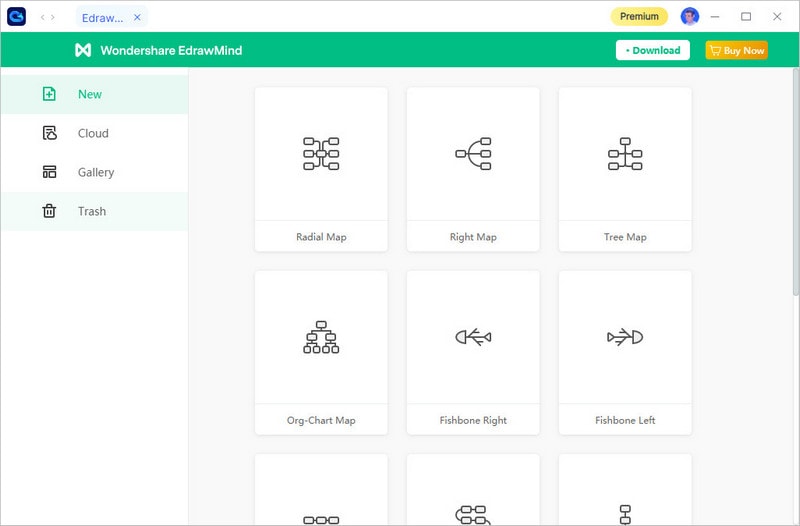800x526 pixels.
Task: Click the New file plus icon
Action: click(49, 94)
